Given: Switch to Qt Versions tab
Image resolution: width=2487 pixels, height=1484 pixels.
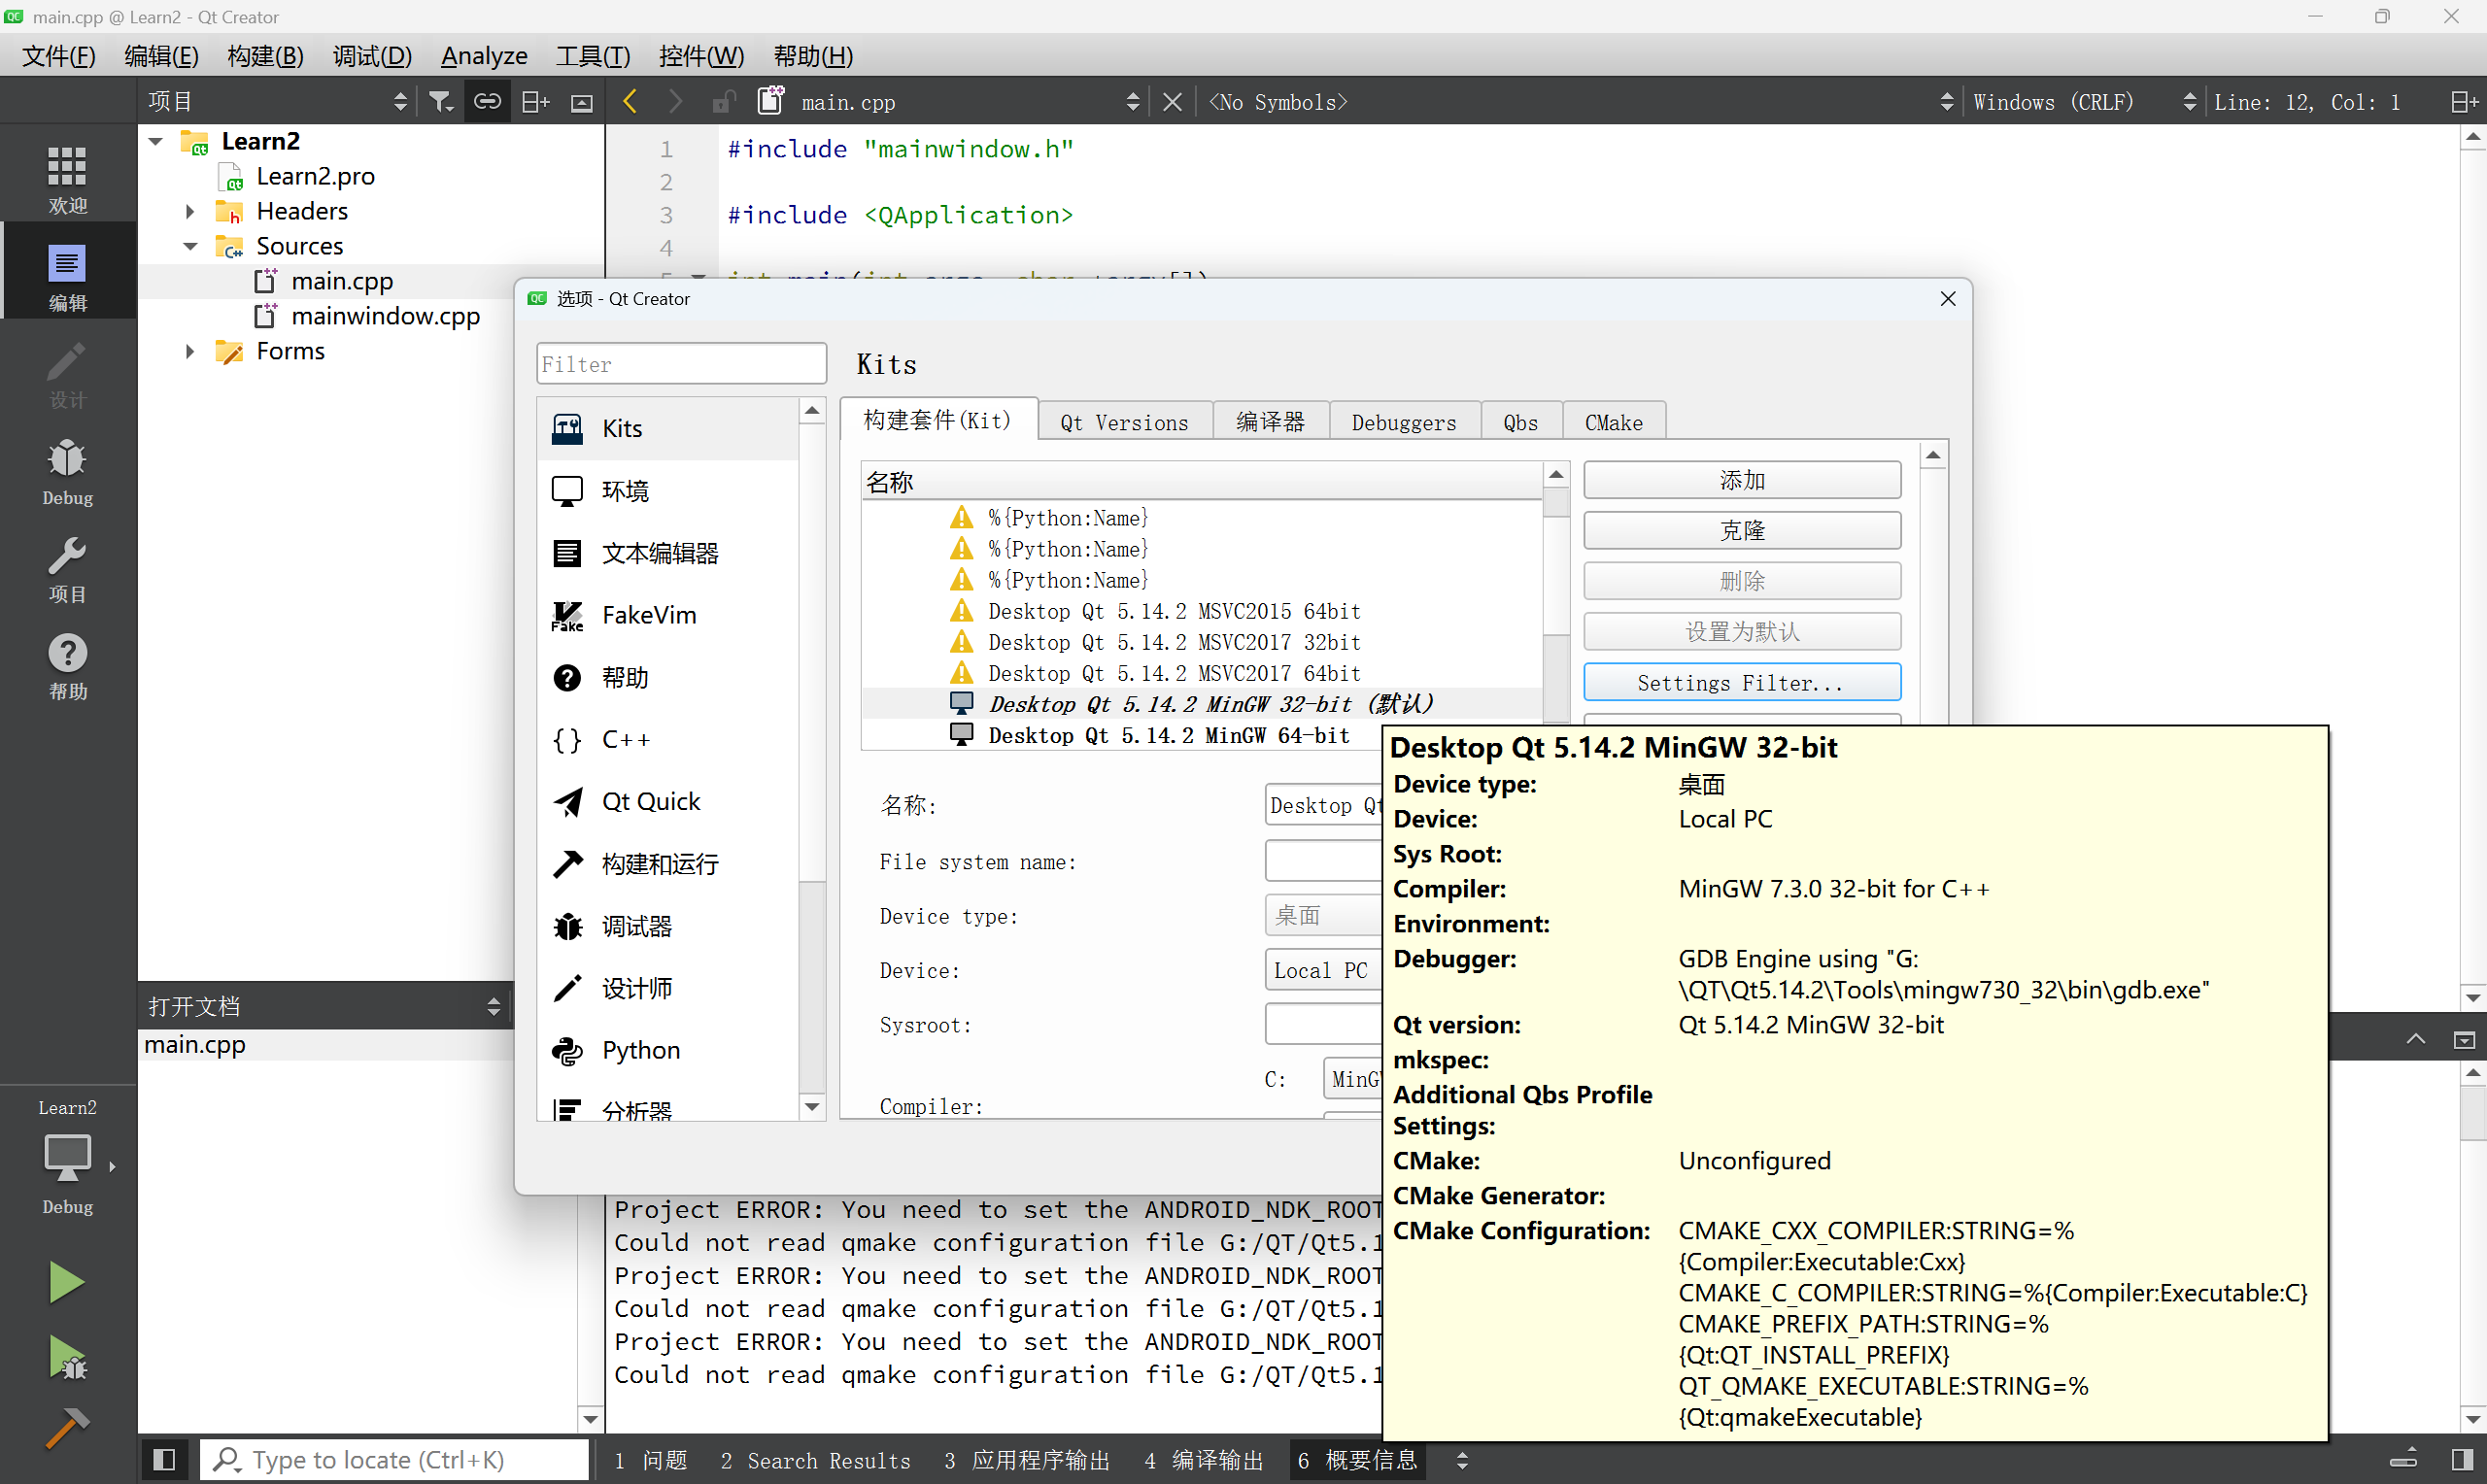Looking at the screenshot, I should [1124, 422].
